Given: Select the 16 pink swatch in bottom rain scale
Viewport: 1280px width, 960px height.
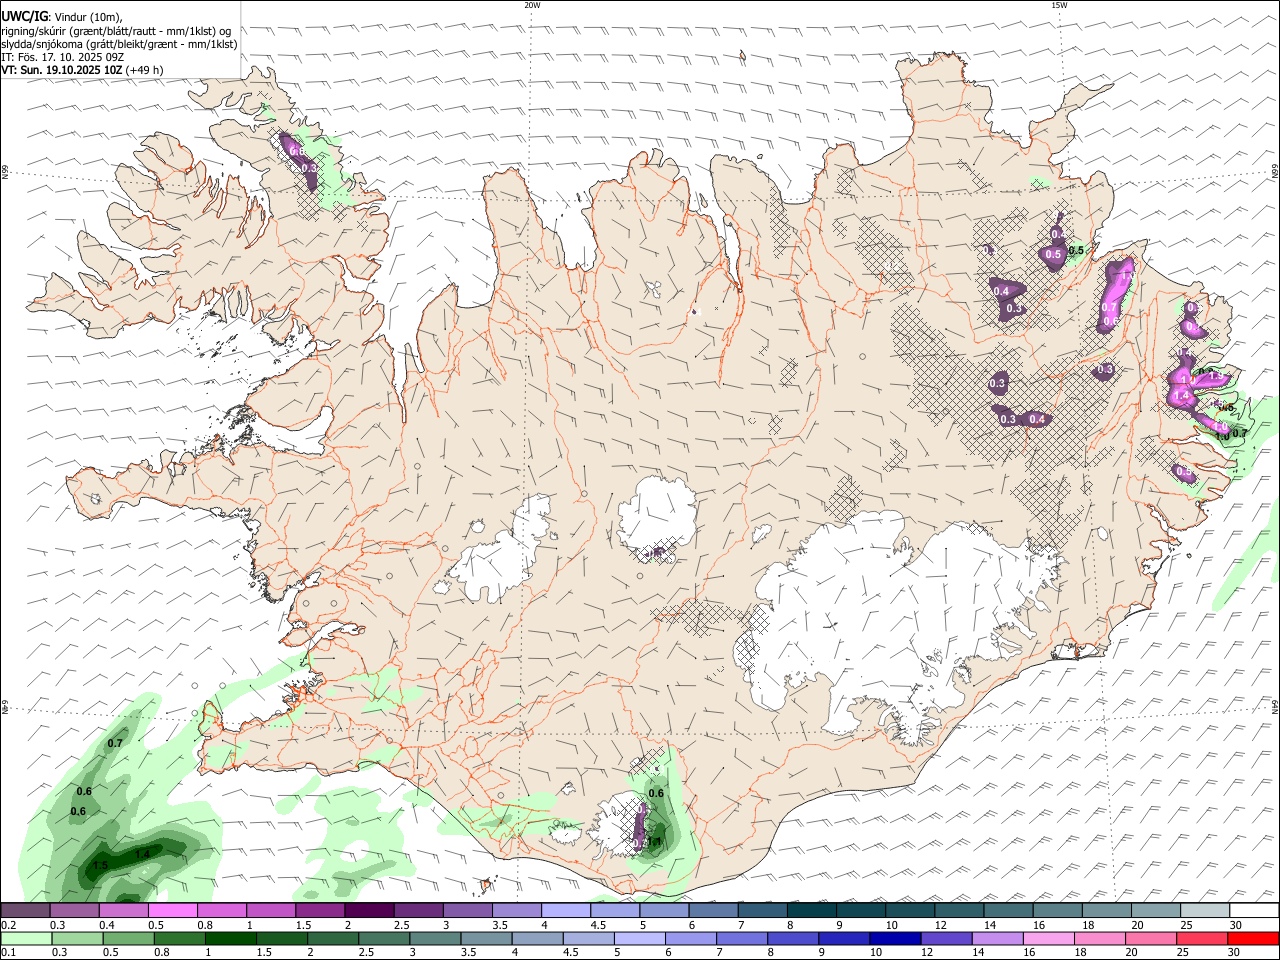Looking at the screenshot, I should (x=1049, y=939).
